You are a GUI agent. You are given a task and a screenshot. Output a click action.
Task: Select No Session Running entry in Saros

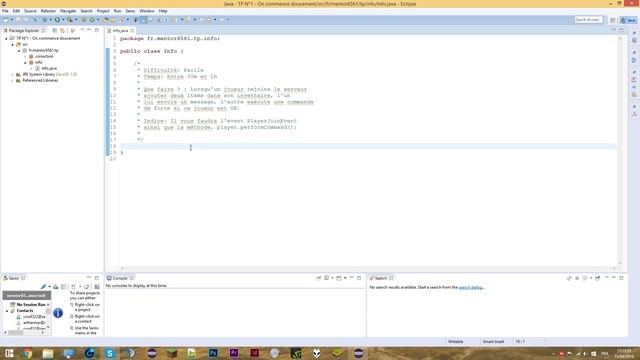28,304
